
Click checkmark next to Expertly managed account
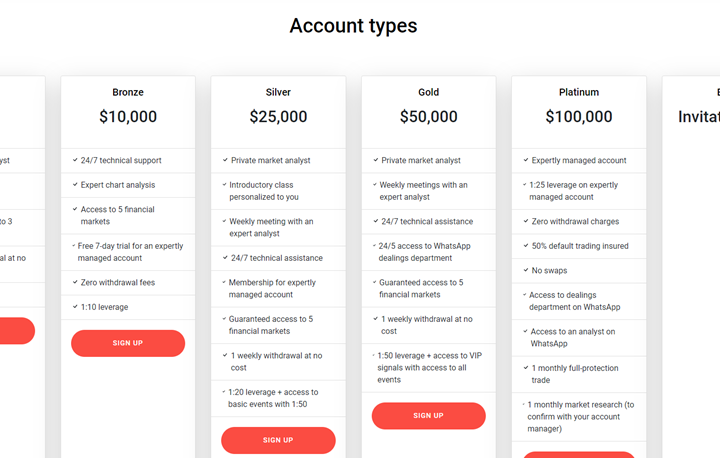click(525, 160)
